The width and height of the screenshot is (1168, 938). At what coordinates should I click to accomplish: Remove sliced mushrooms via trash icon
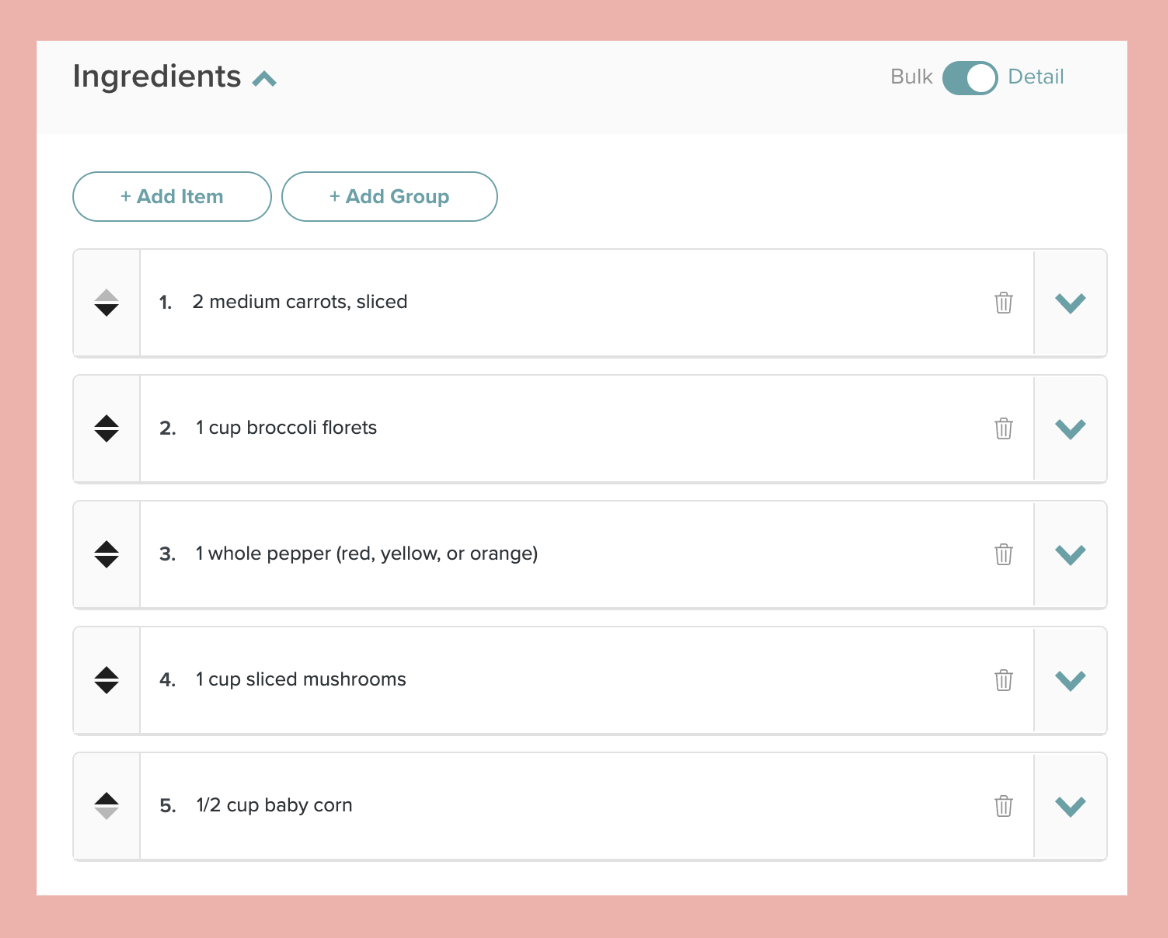tap(1004, 680)
